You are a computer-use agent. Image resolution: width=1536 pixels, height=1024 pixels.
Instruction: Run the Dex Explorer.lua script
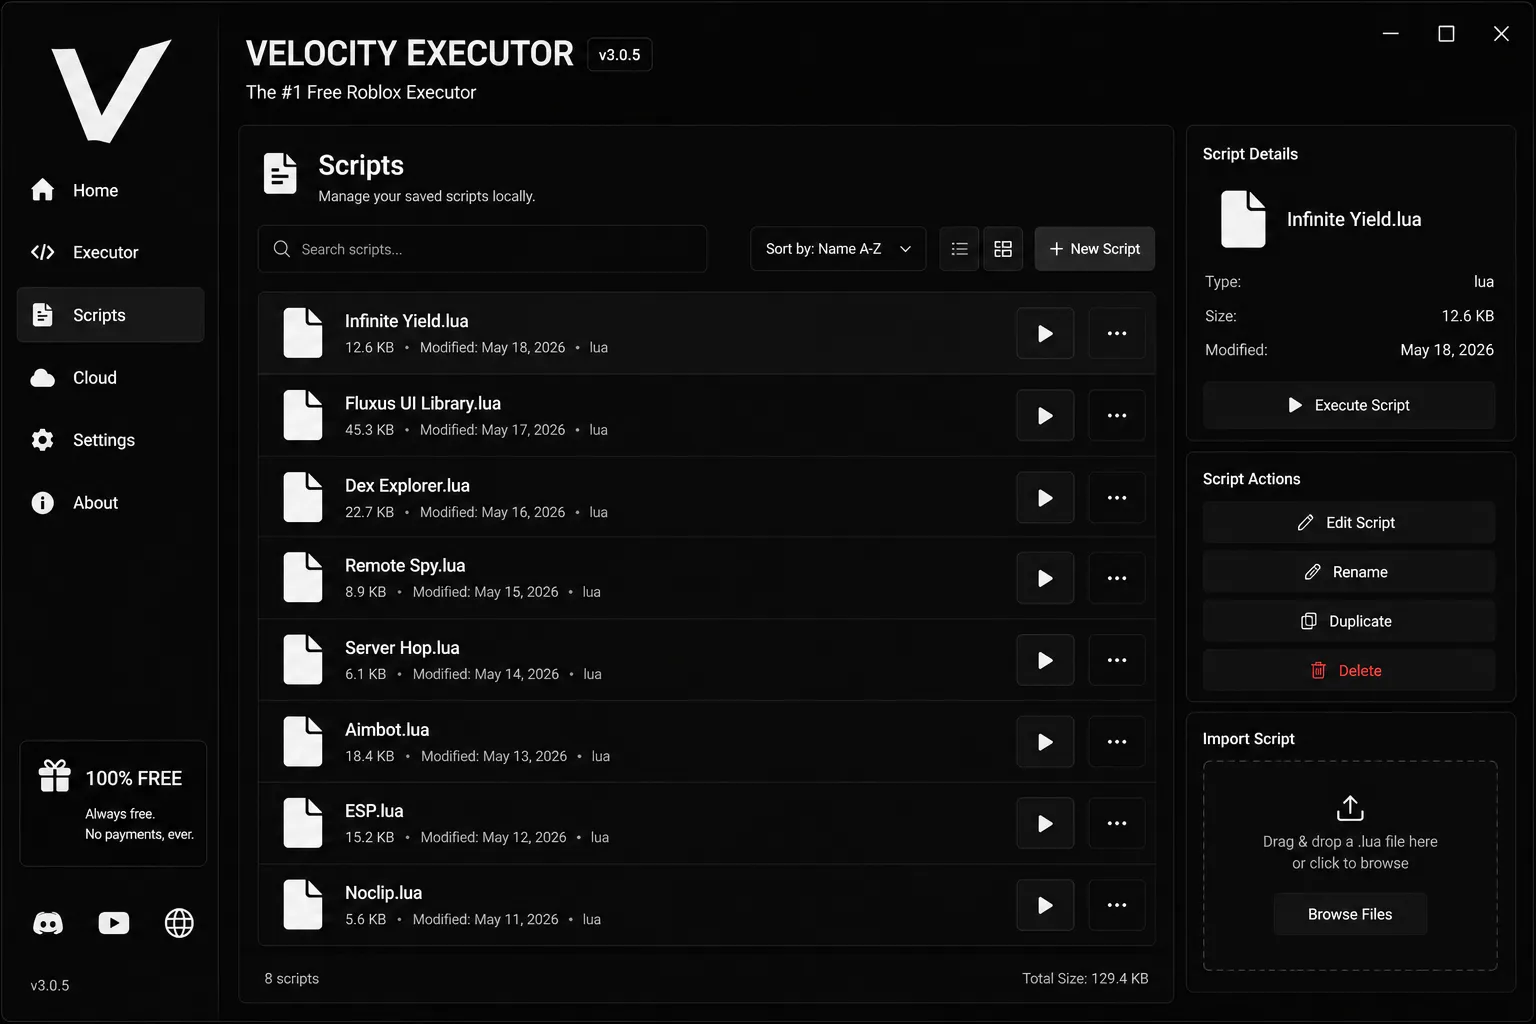tap(1045, 498)
